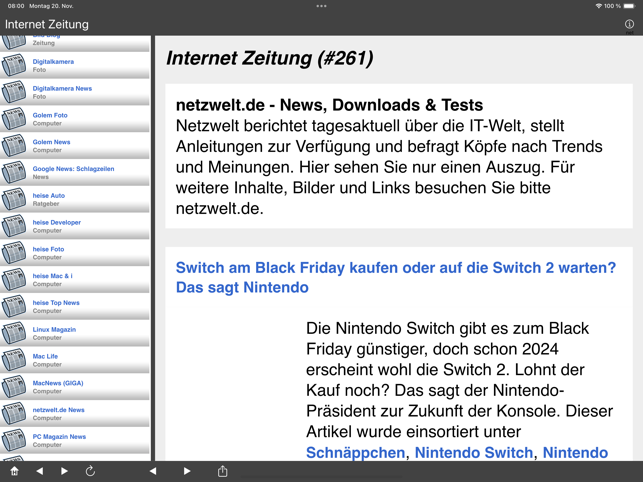This screenshot has width=643, height=482.
Task: Go back in the feed list pane
Action: click(x=39, y=471)
